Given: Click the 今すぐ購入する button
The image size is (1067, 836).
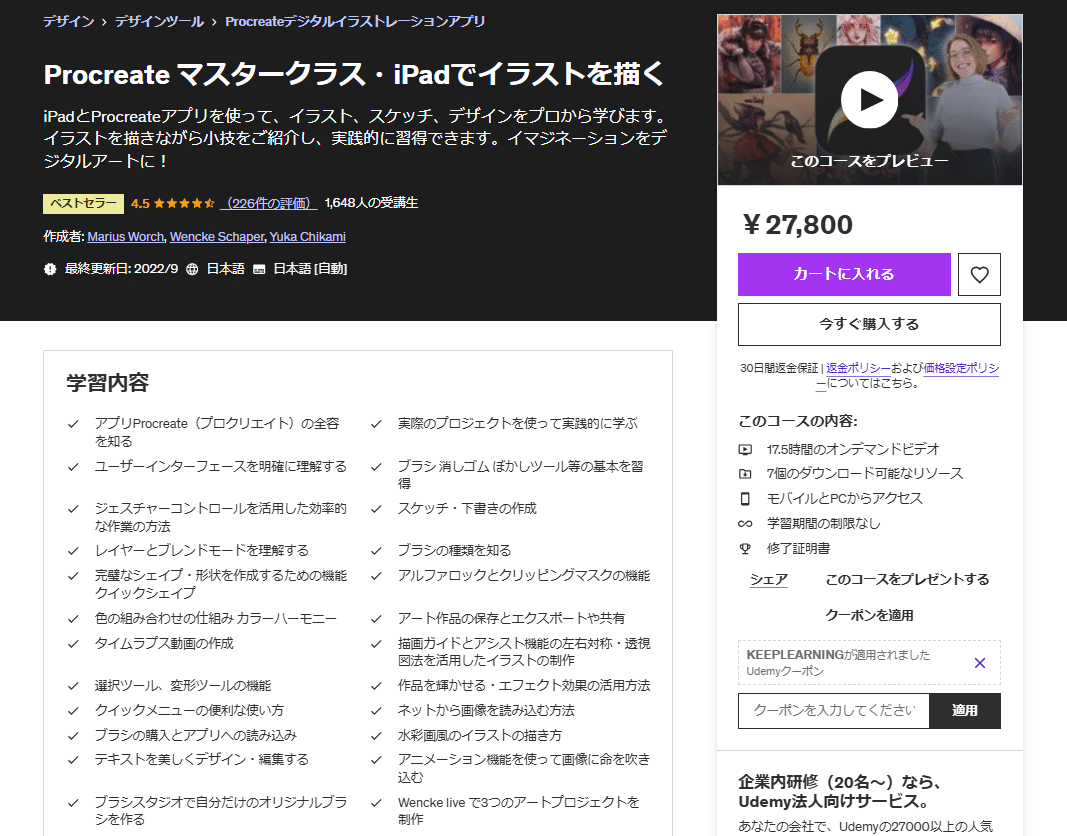Looking at the screenshot, I should 868,324.
